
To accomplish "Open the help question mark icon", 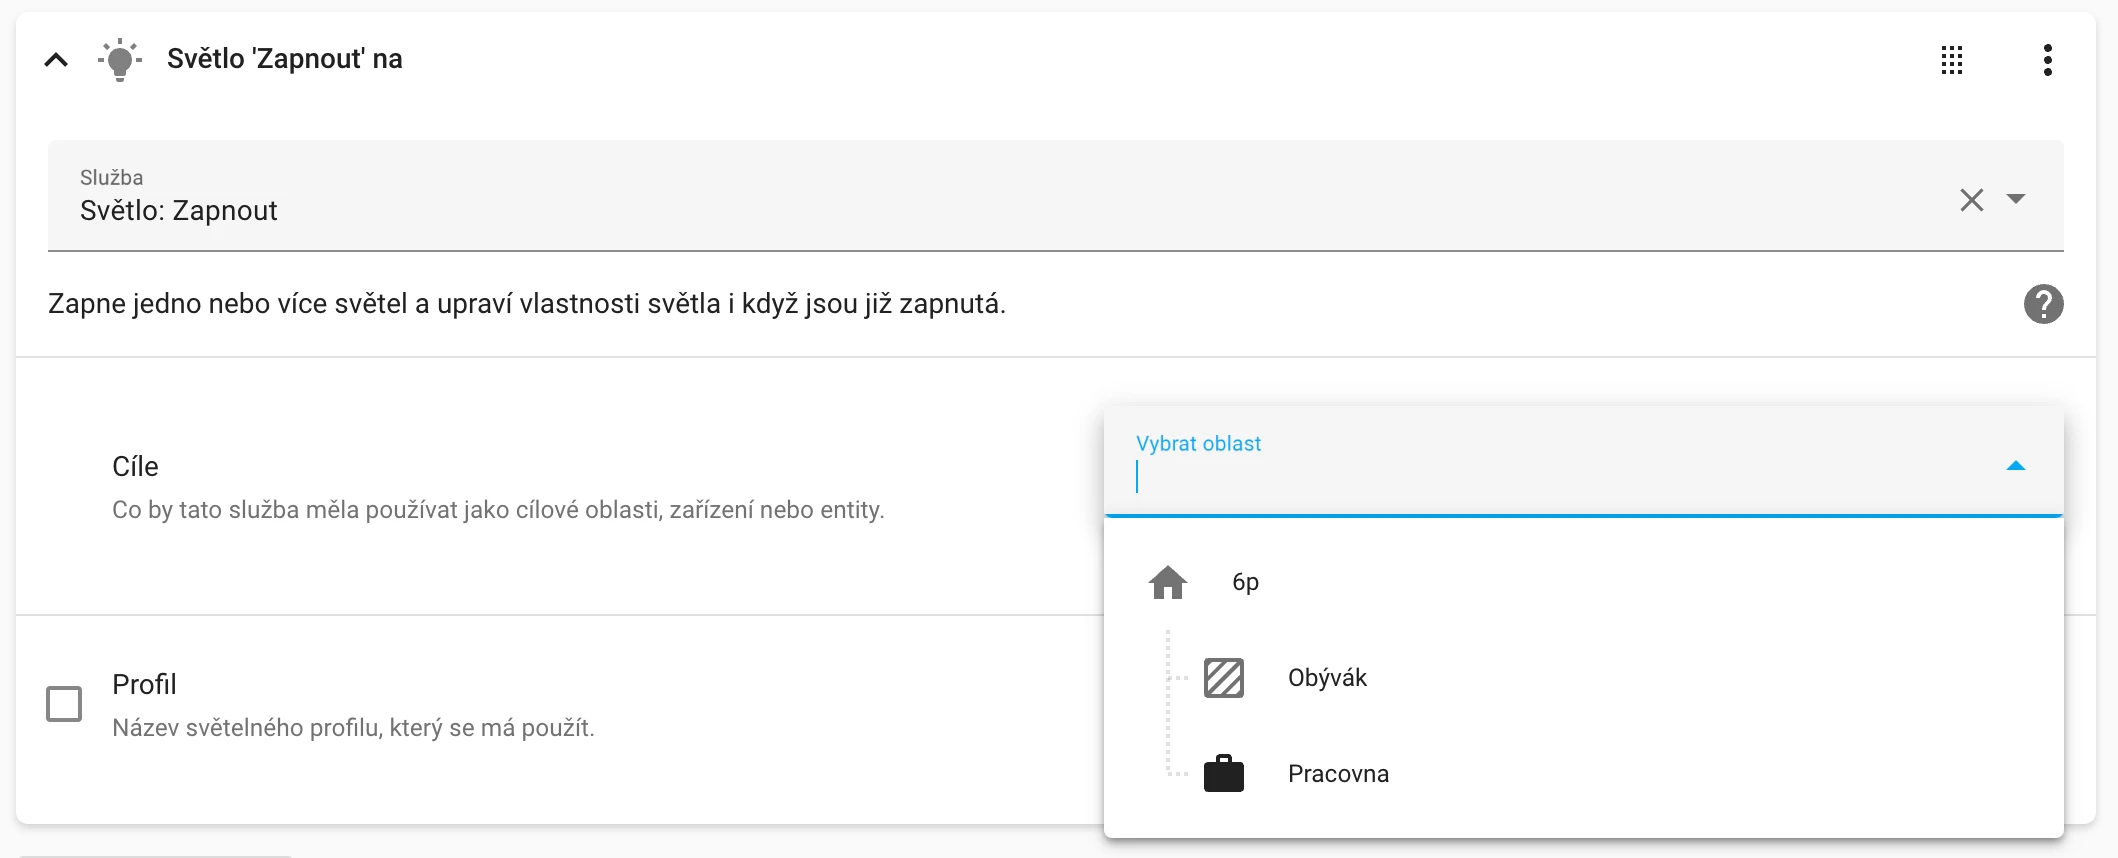I will point(2044,304).
